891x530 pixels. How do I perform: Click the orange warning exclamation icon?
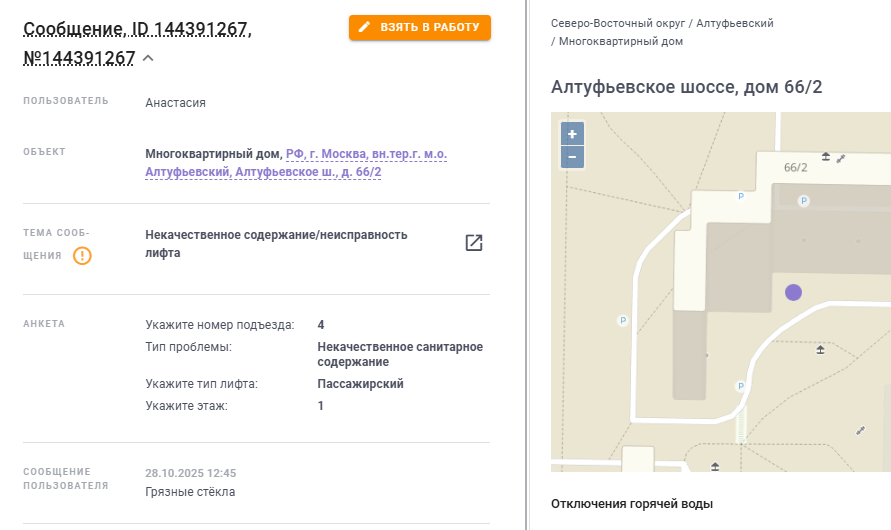(83, 256)
